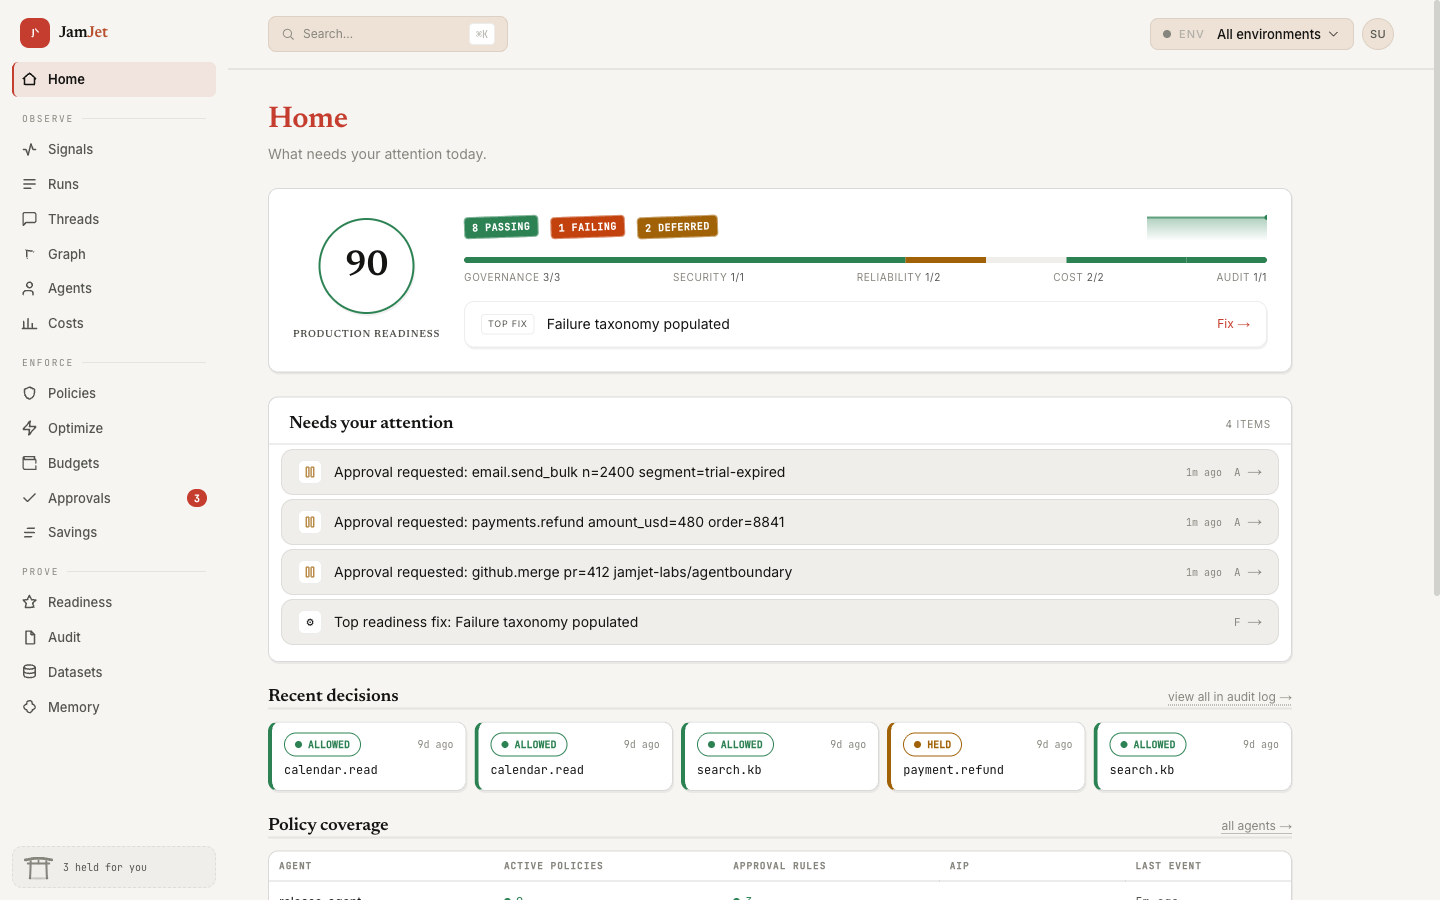Click the gear icon on readiness fix row
The image size is (1440, 900).
click(310, 622)
